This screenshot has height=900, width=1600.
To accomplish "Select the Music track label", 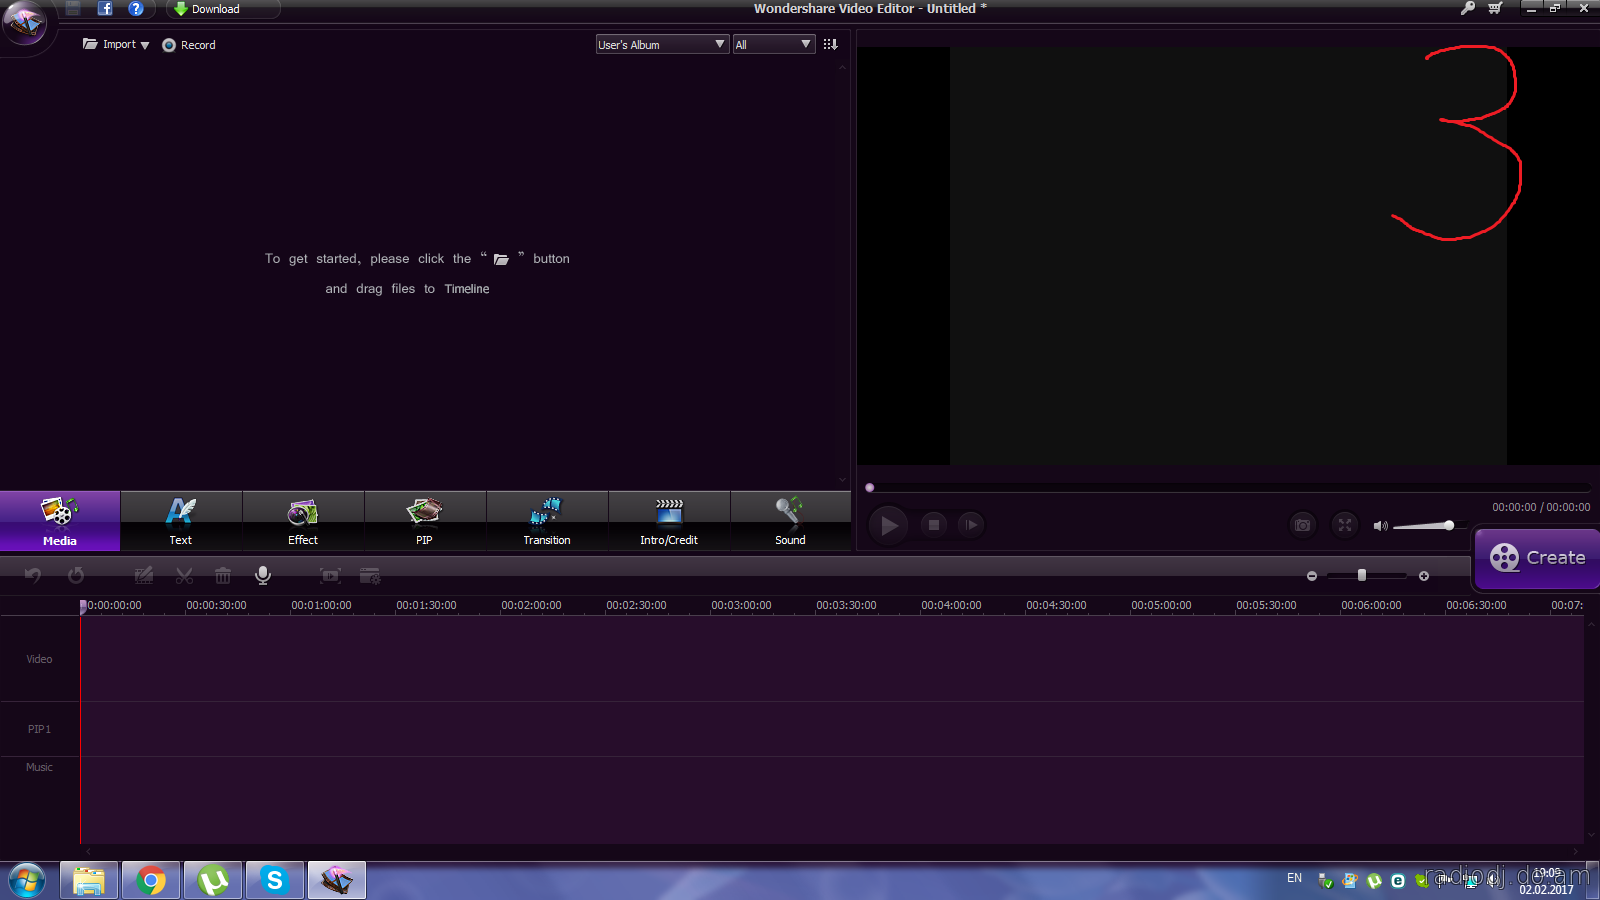I will coord(39,767).
